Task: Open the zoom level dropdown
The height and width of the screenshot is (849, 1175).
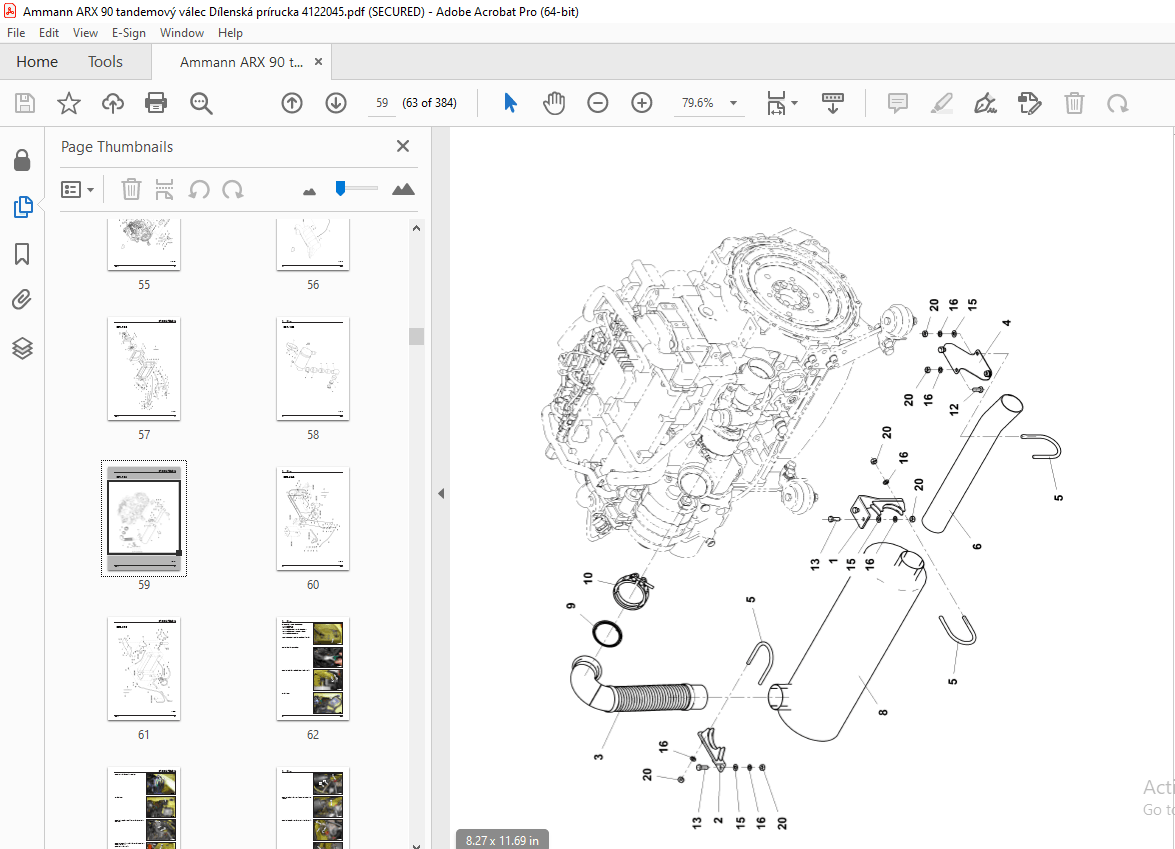Action: tap(734, 103)
